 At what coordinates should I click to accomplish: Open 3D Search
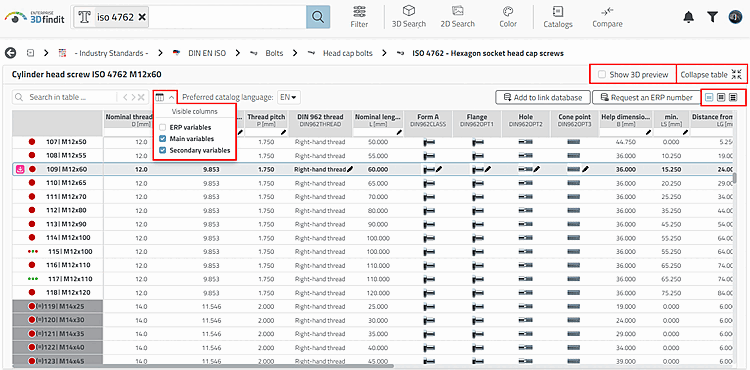pos(408,17)
